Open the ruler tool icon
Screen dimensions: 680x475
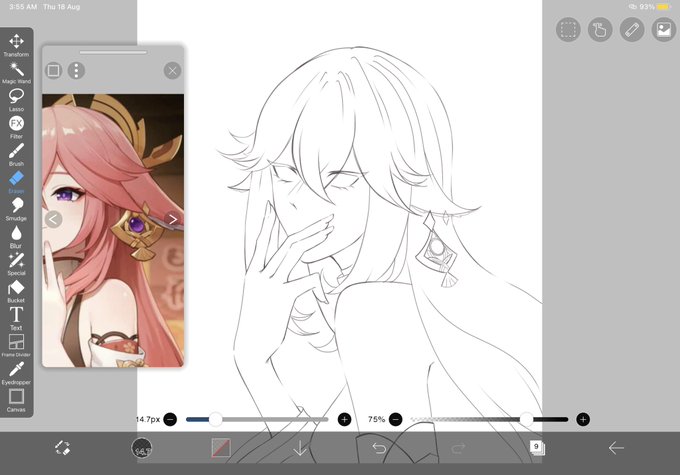(632, 30)
